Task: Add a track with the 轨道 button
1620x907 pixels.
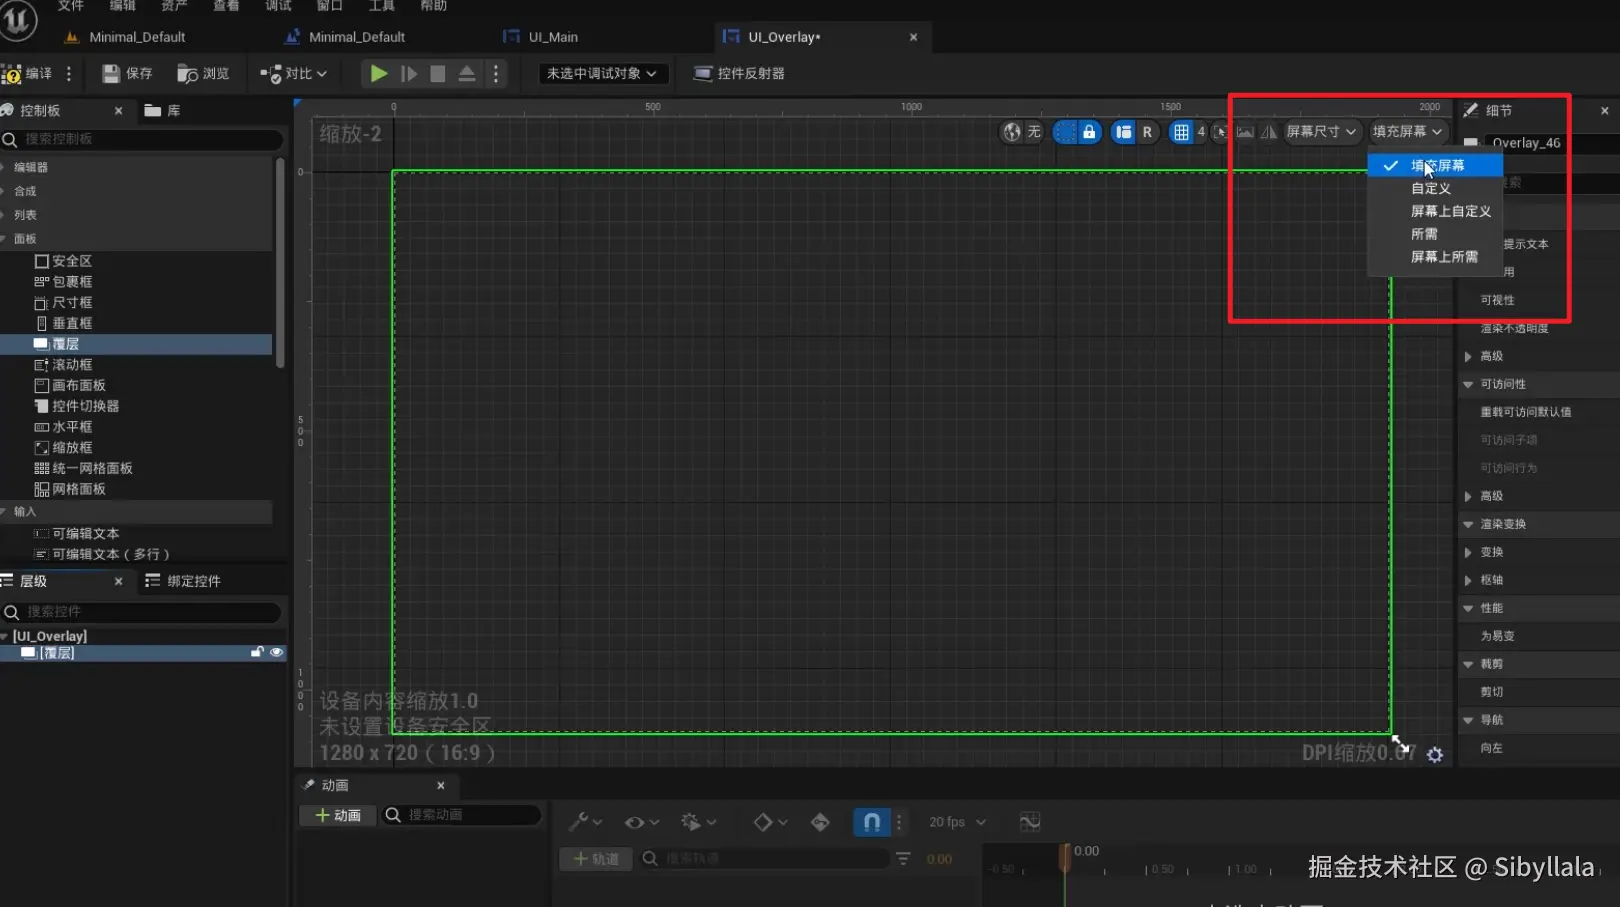Action: pyautogui.click(x=596, y=859)
